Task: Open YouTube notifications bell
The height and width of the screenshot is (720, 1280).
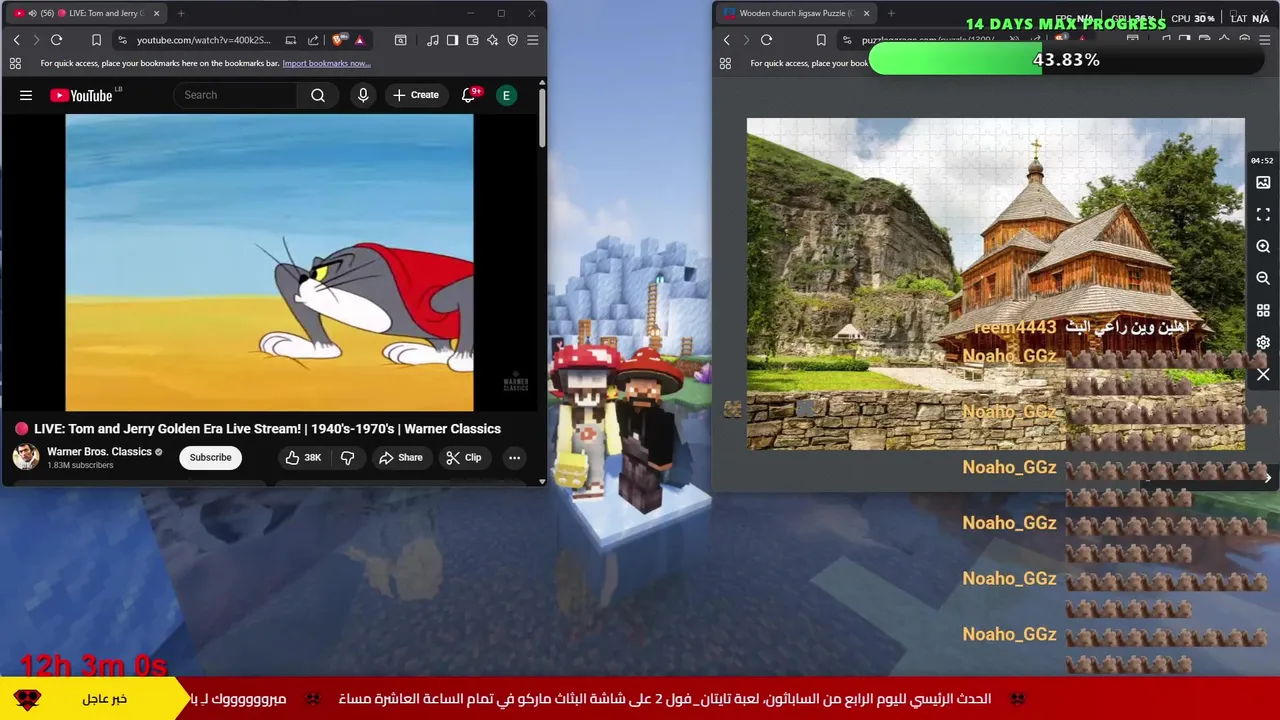Action: 468,95
